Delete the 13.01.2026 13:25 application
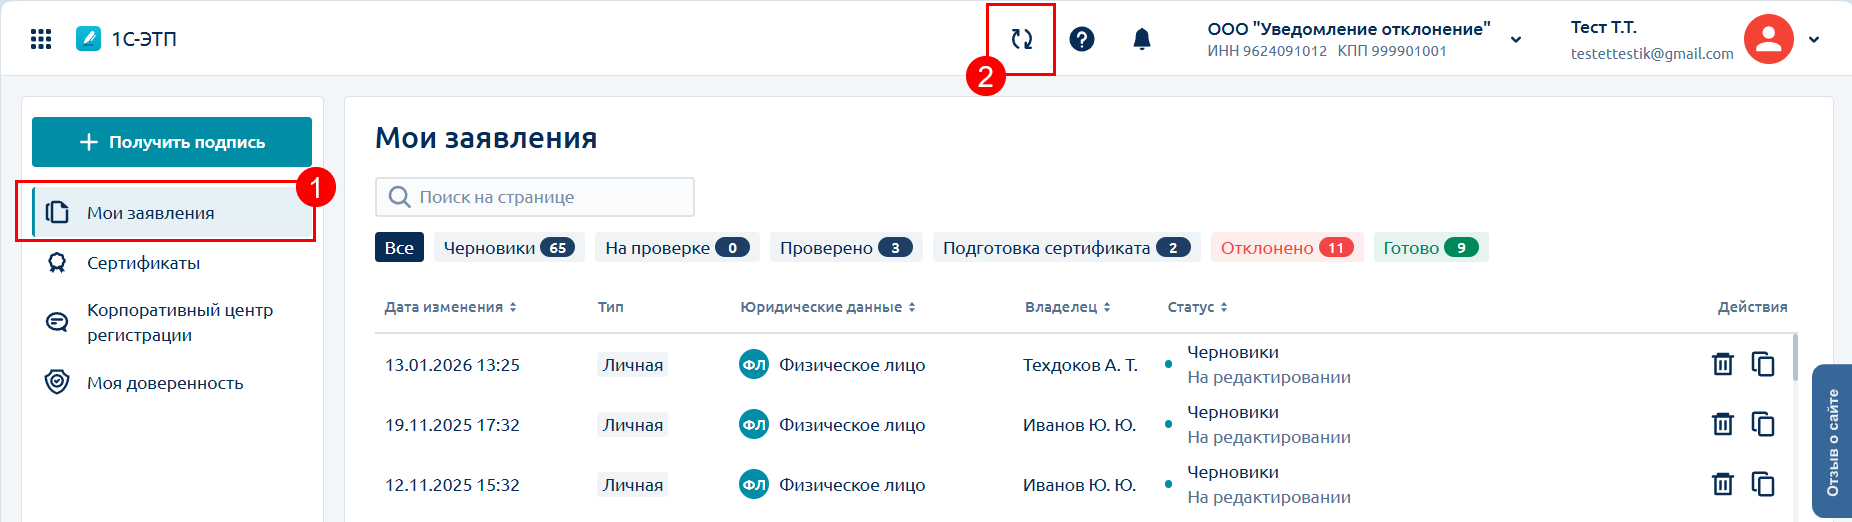This screenshot has width=1852, height=522. click(x=1722, y=364)
